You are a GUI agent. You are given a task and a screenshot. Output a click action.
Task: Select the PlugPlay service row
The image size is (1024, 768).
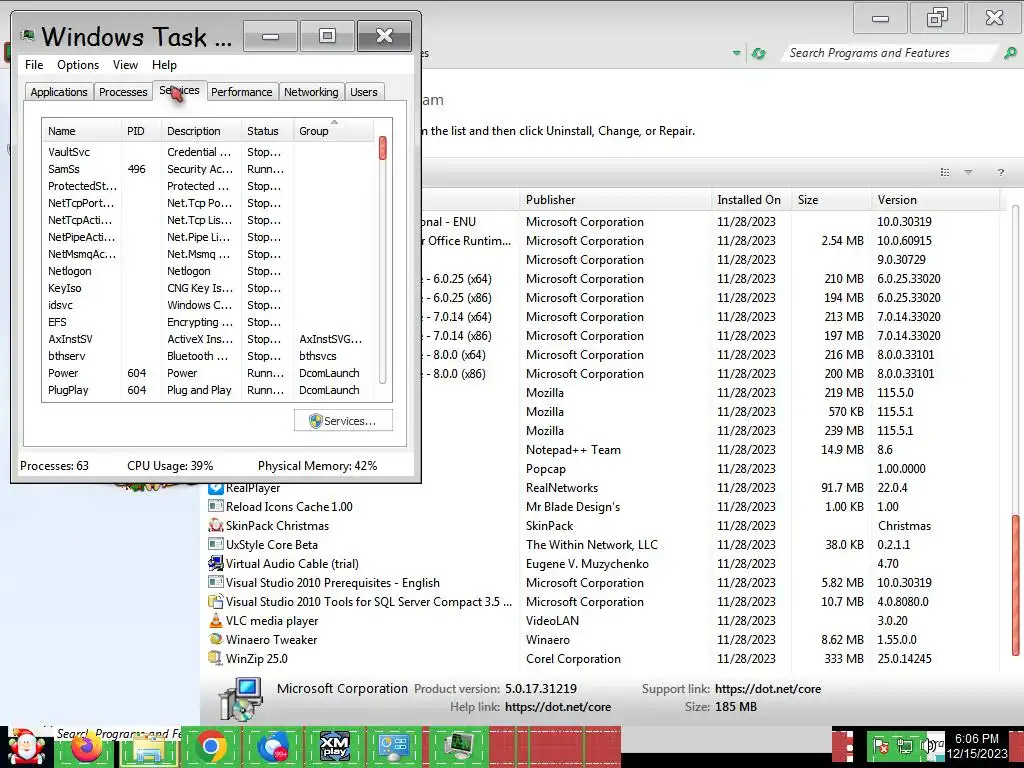click(208, 390)
